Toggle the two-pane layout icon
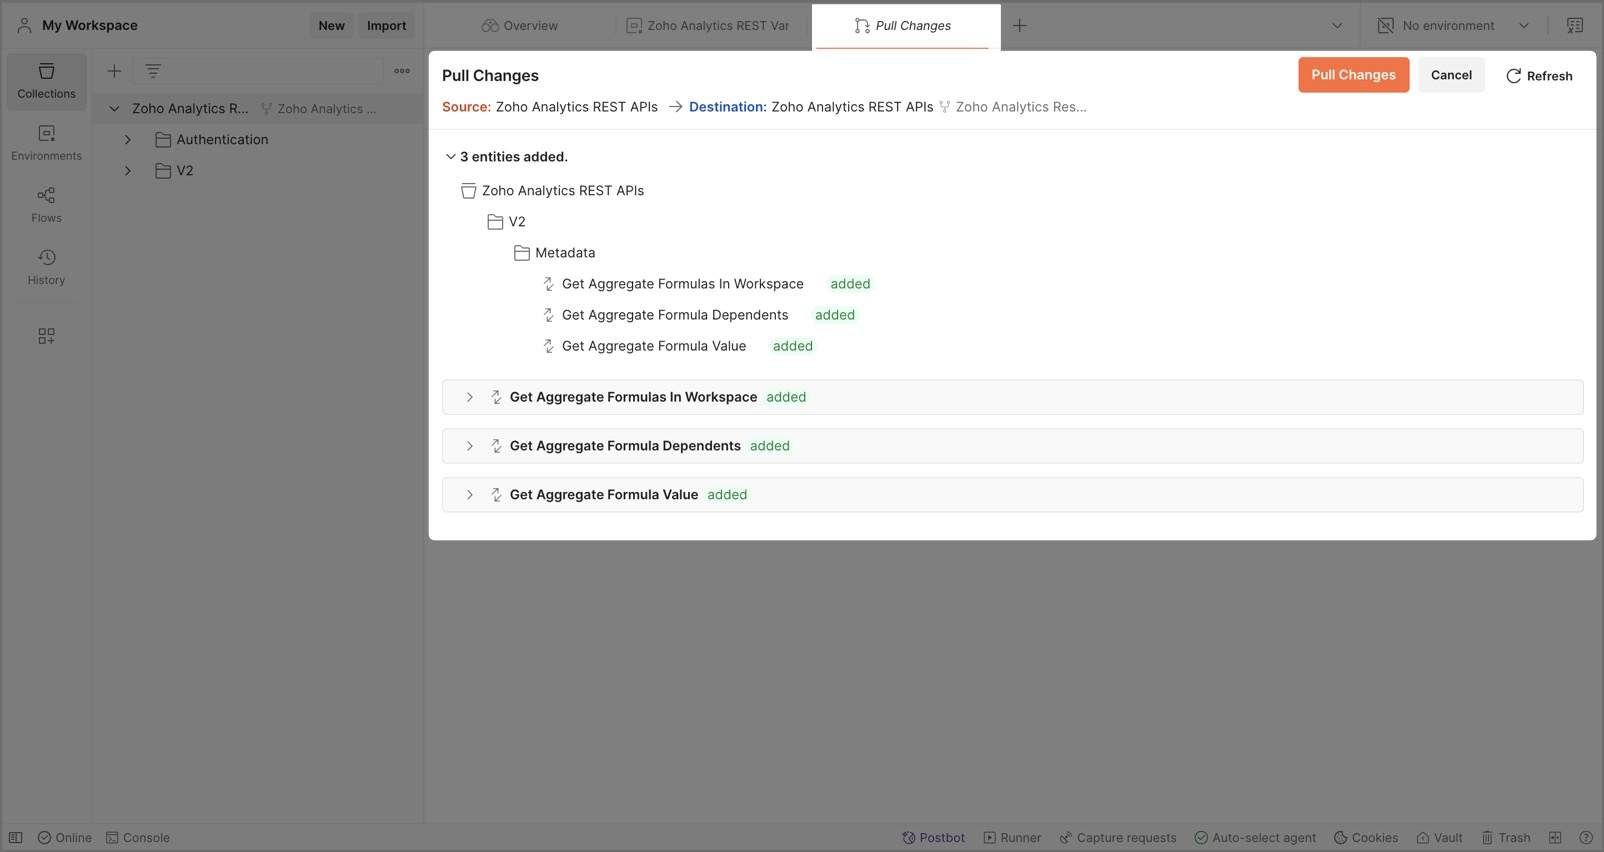The image size is (1604, 852). click(1555, 838)
